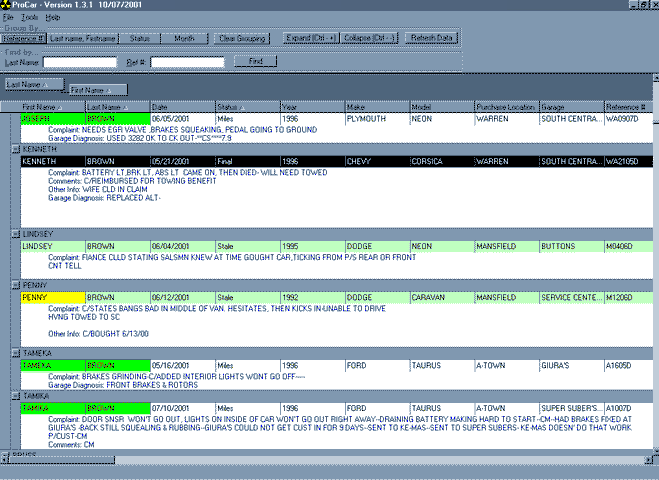659x480 pixels.
Task: Open the Help menu
Action: point(52,18)
